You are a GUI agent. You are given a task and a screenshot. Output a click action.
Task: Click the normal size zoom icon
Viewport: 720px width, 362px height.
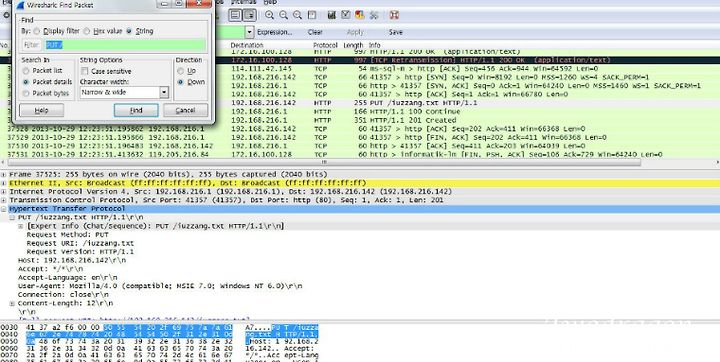click(298, 15)
